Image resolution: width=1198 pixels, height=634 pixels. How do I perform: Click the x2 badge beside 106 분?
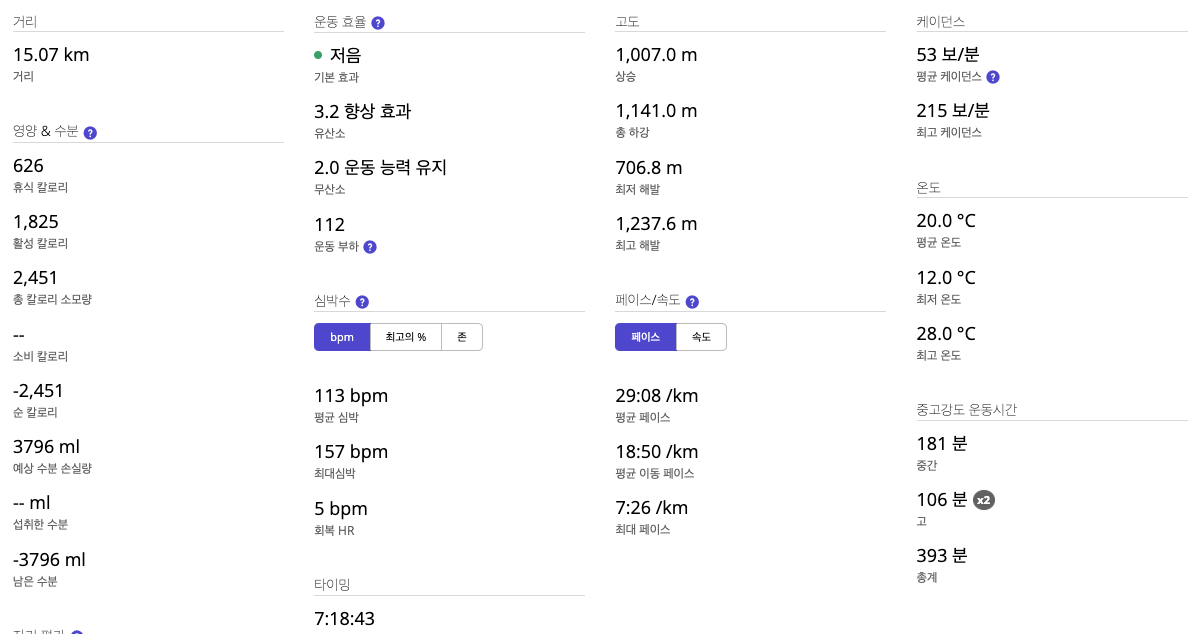click(x=985, y=500)
